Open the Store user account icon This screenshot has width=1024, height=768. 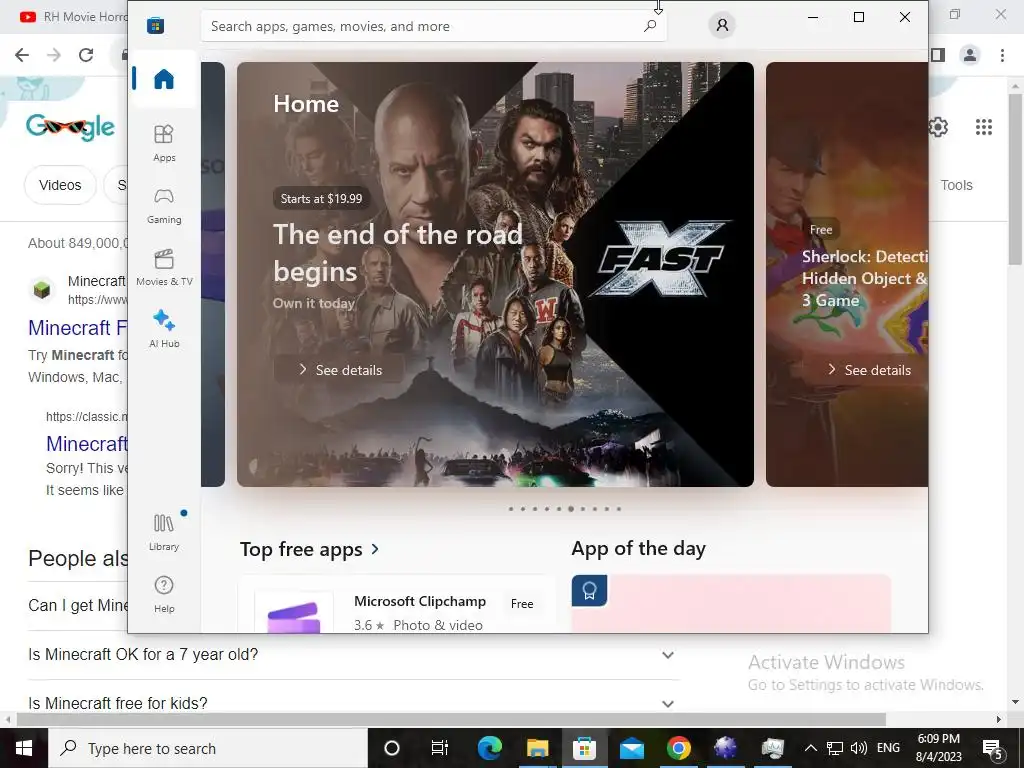[x=722, y=25]
